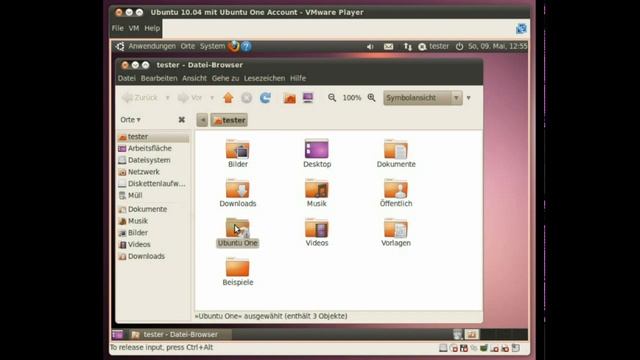640x360 pixels.
Task: Click the 100% zoom level text
Action: 352,98
